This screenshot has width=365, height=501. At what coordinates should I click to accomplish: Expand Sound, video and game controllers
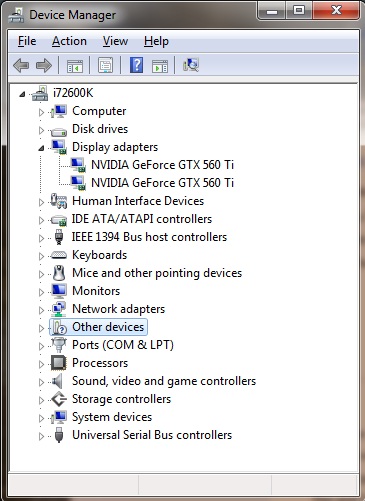point(41,382)
